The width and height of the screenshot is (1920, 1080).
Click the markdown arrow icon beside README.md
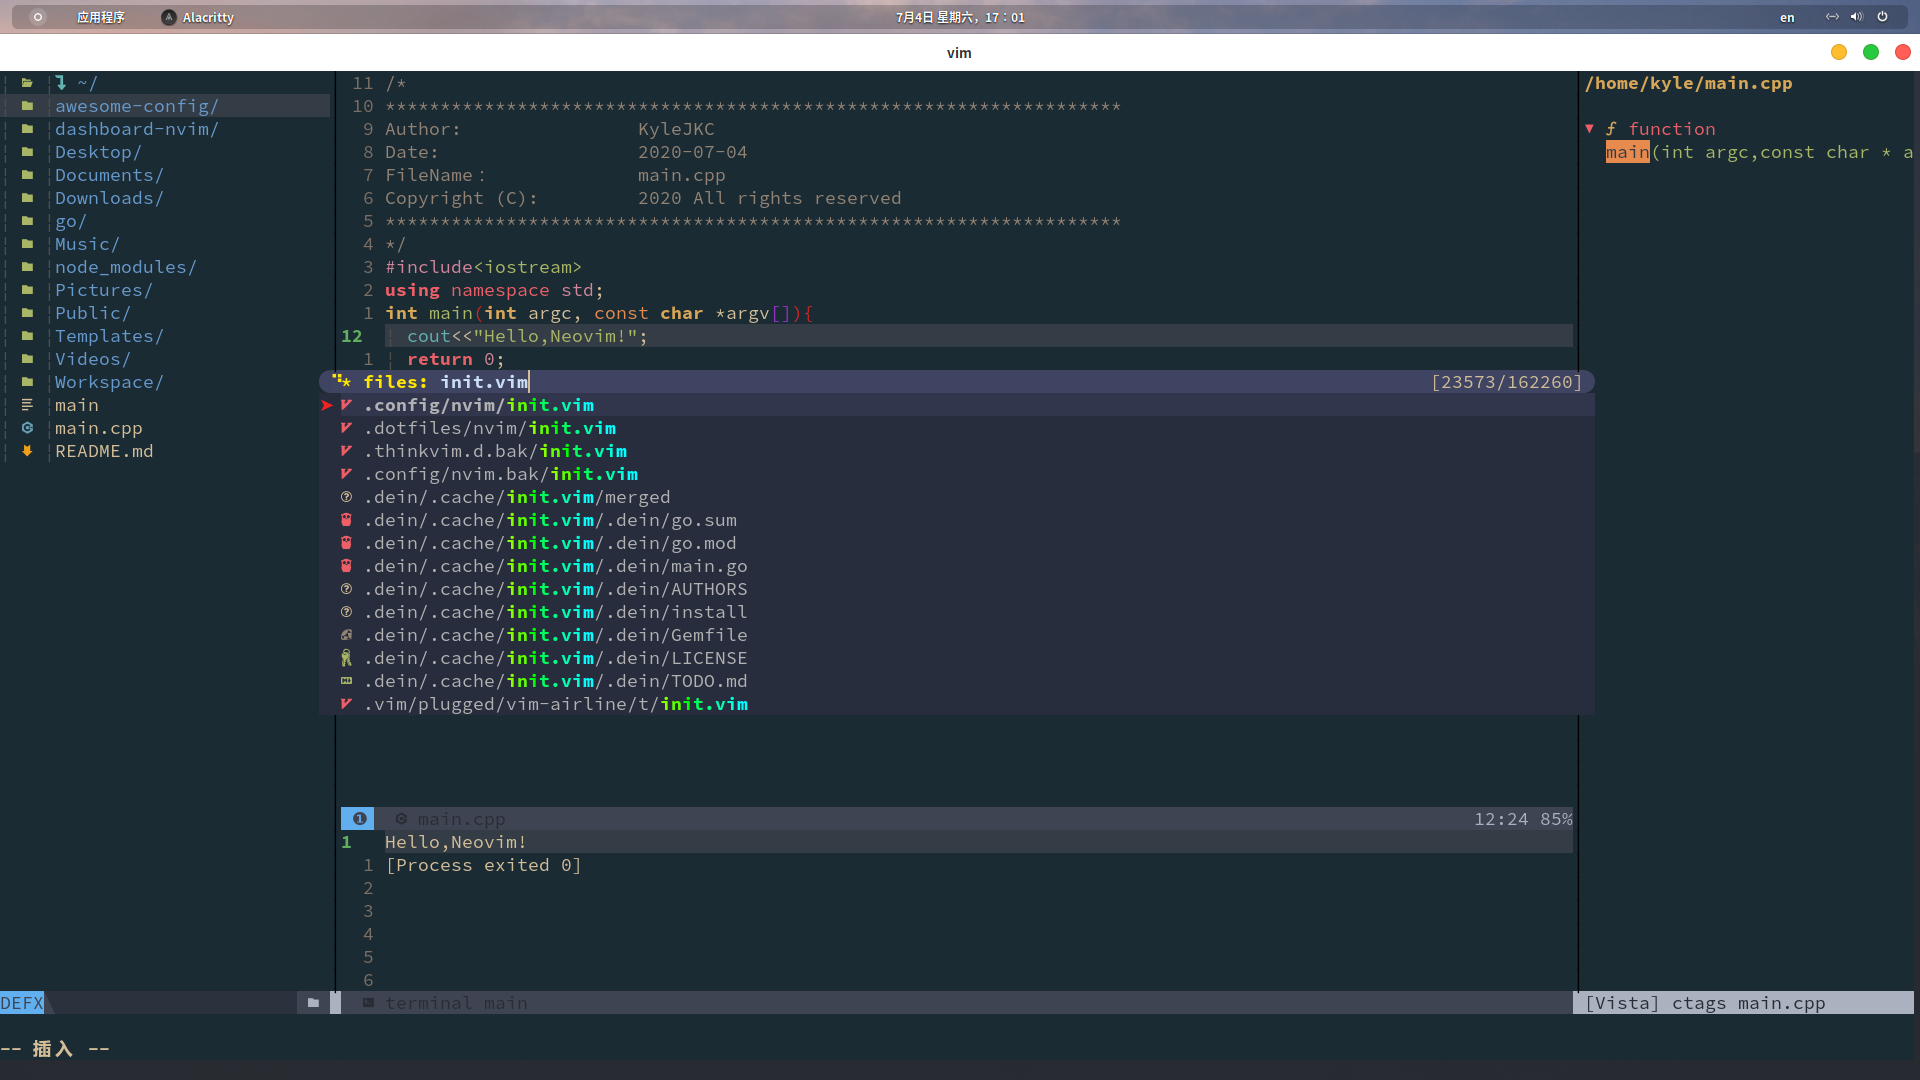(27, 451)
